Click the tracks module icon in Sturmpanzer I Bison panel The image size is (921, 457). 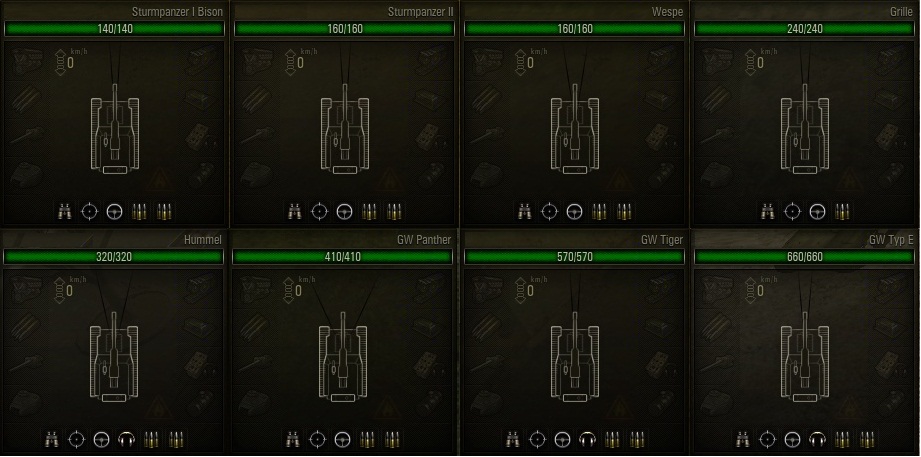coord(25,99)
